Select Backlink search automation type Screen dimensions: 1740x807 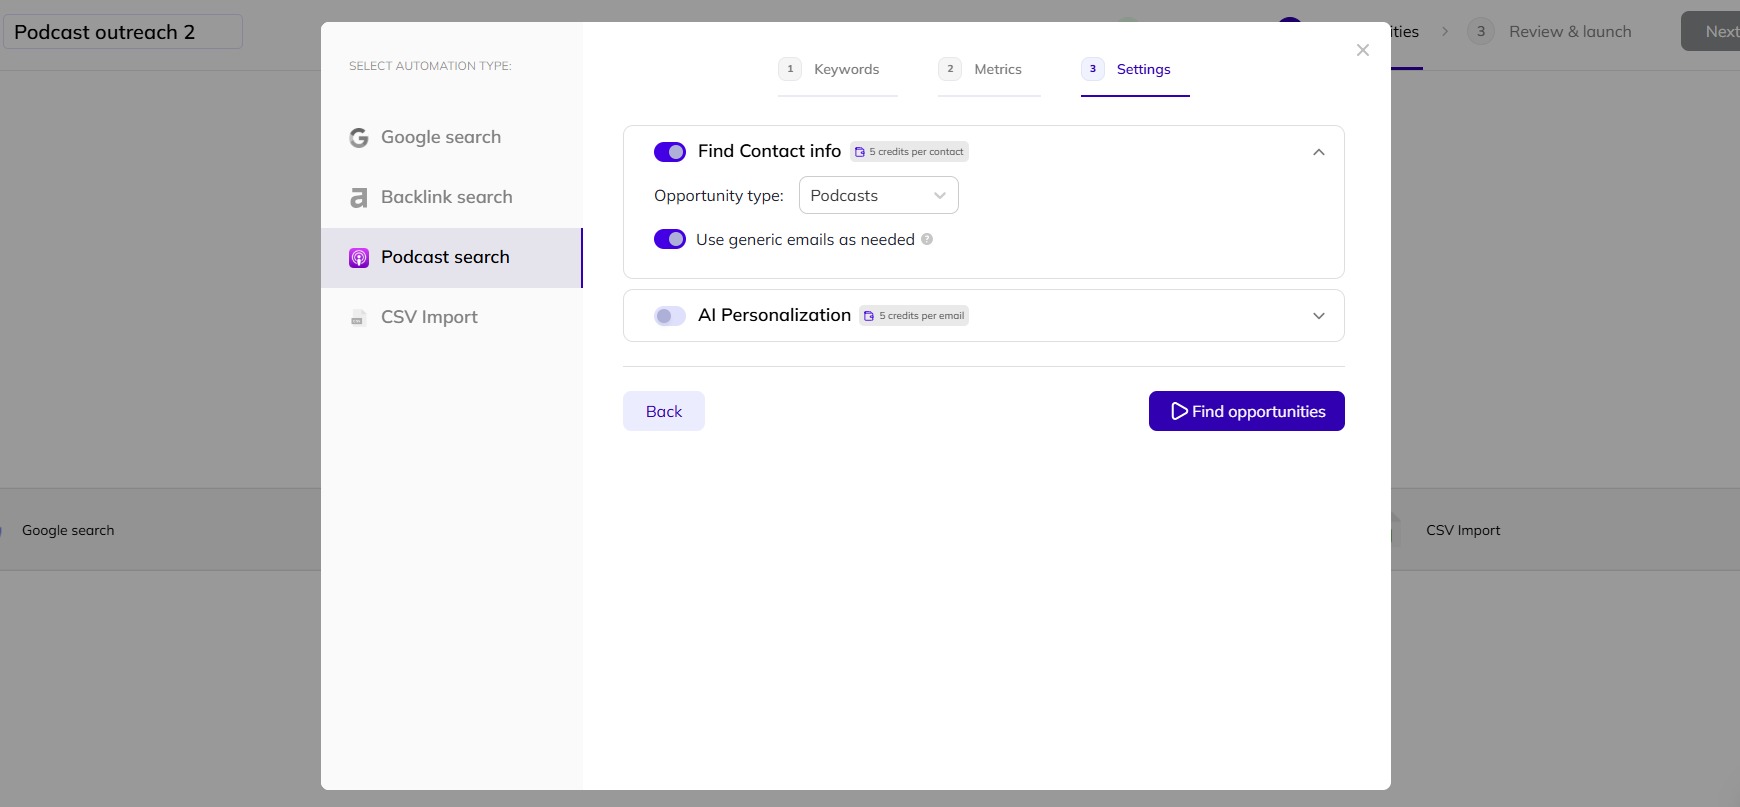(x=451, y=198)
